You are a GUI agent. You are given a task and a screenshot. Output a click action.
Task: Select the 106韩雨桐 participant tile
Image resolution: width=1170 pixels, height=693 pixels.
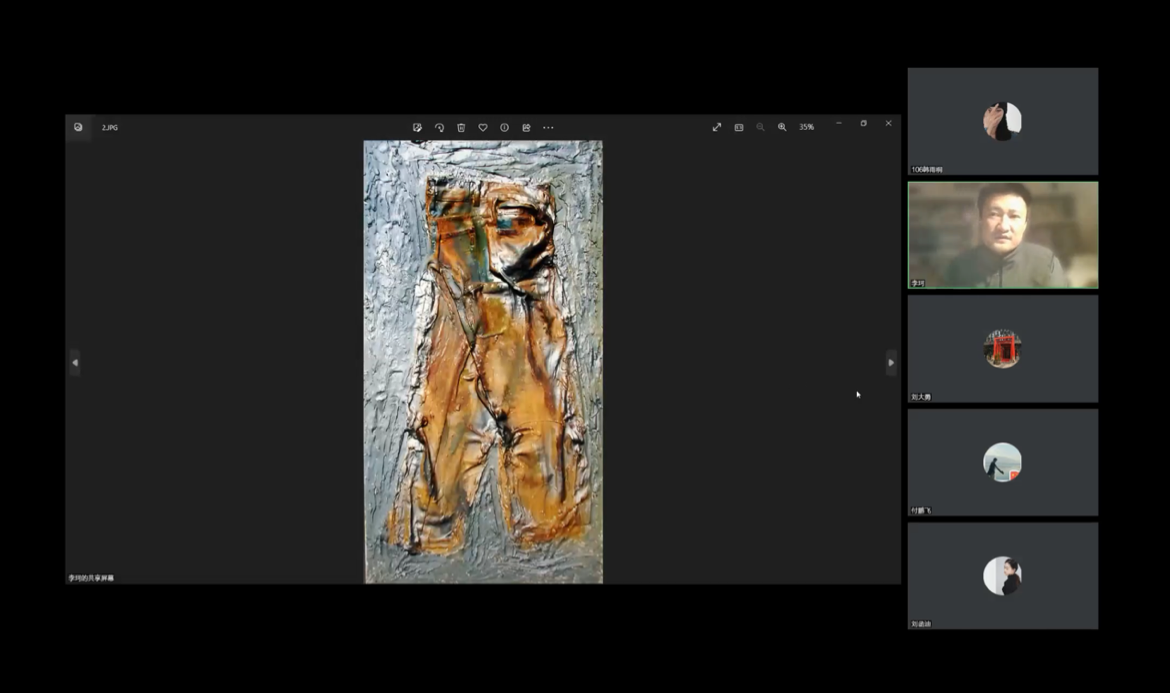click(1003, 122)
